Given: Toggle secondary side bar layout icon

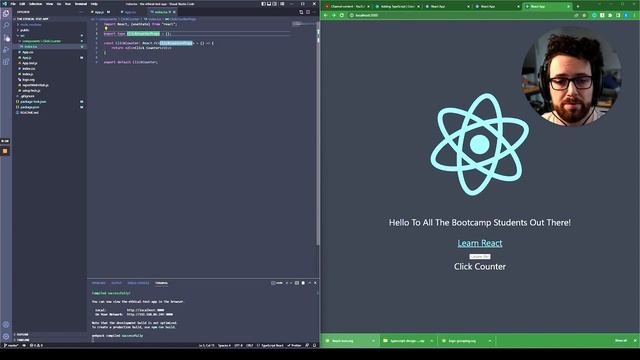Looking at the screenshot, I should (275, 4).
